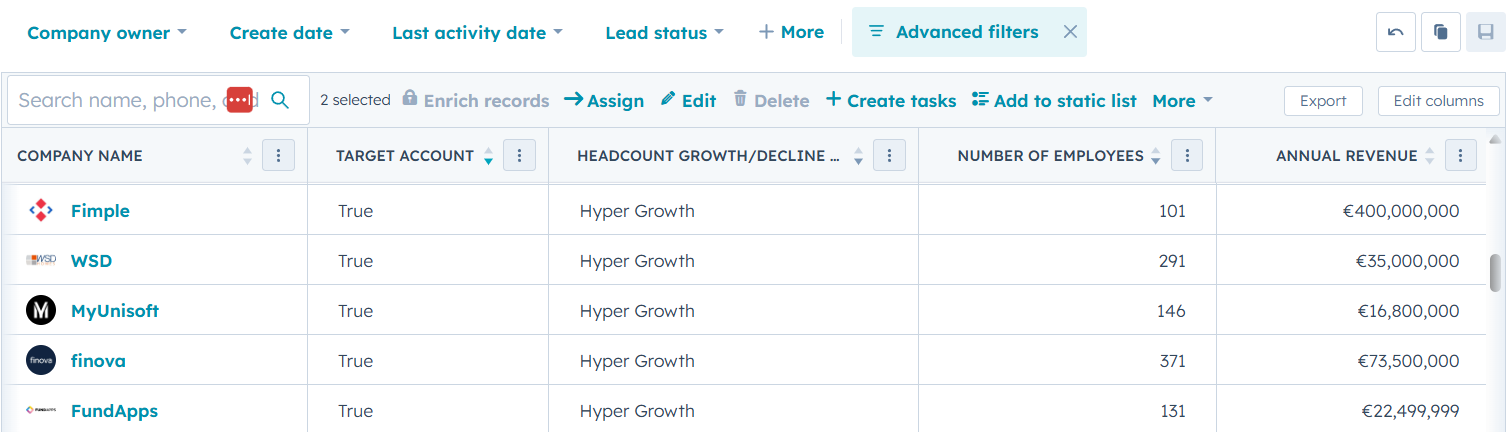Image resolution: width=1507 pixels, height=432 pixels.
Task: Click the table vertical scrollbar thumb
Action: [1495, 271]
